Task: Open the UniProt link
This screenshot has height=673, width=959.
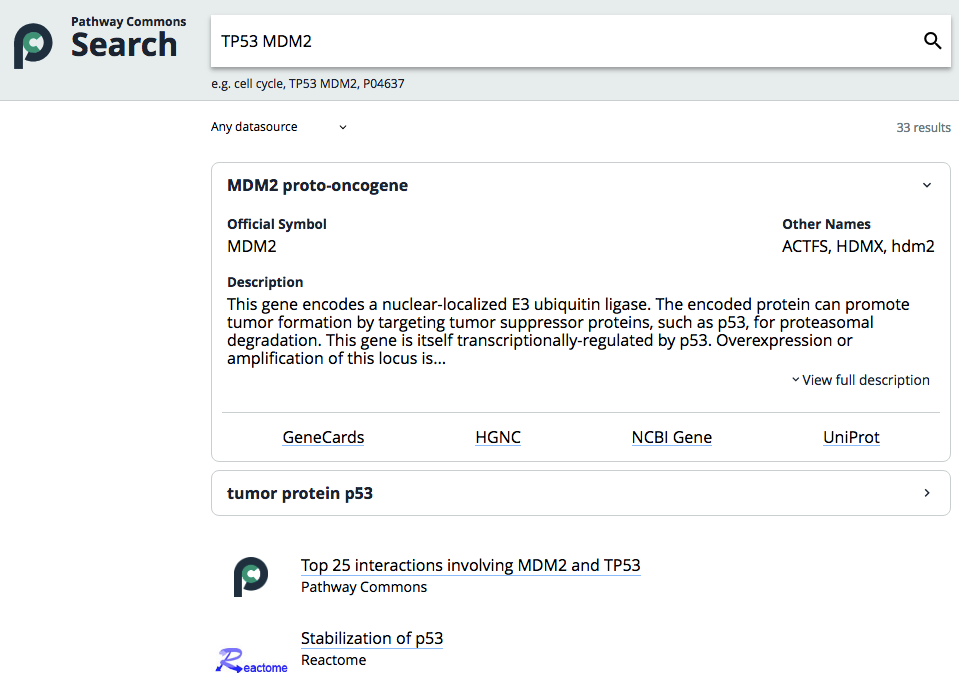Action: coord(851,437)
